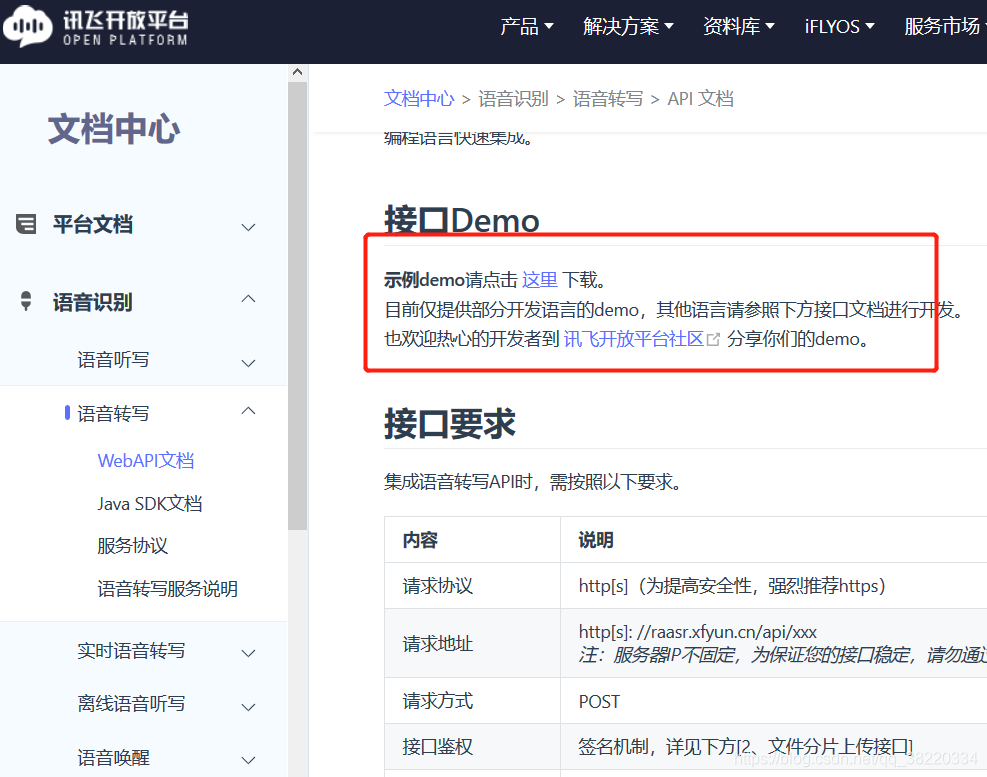Open the Java SDK文档 page
This screenshot has width=987, height=777.
[x=150, y=503]
